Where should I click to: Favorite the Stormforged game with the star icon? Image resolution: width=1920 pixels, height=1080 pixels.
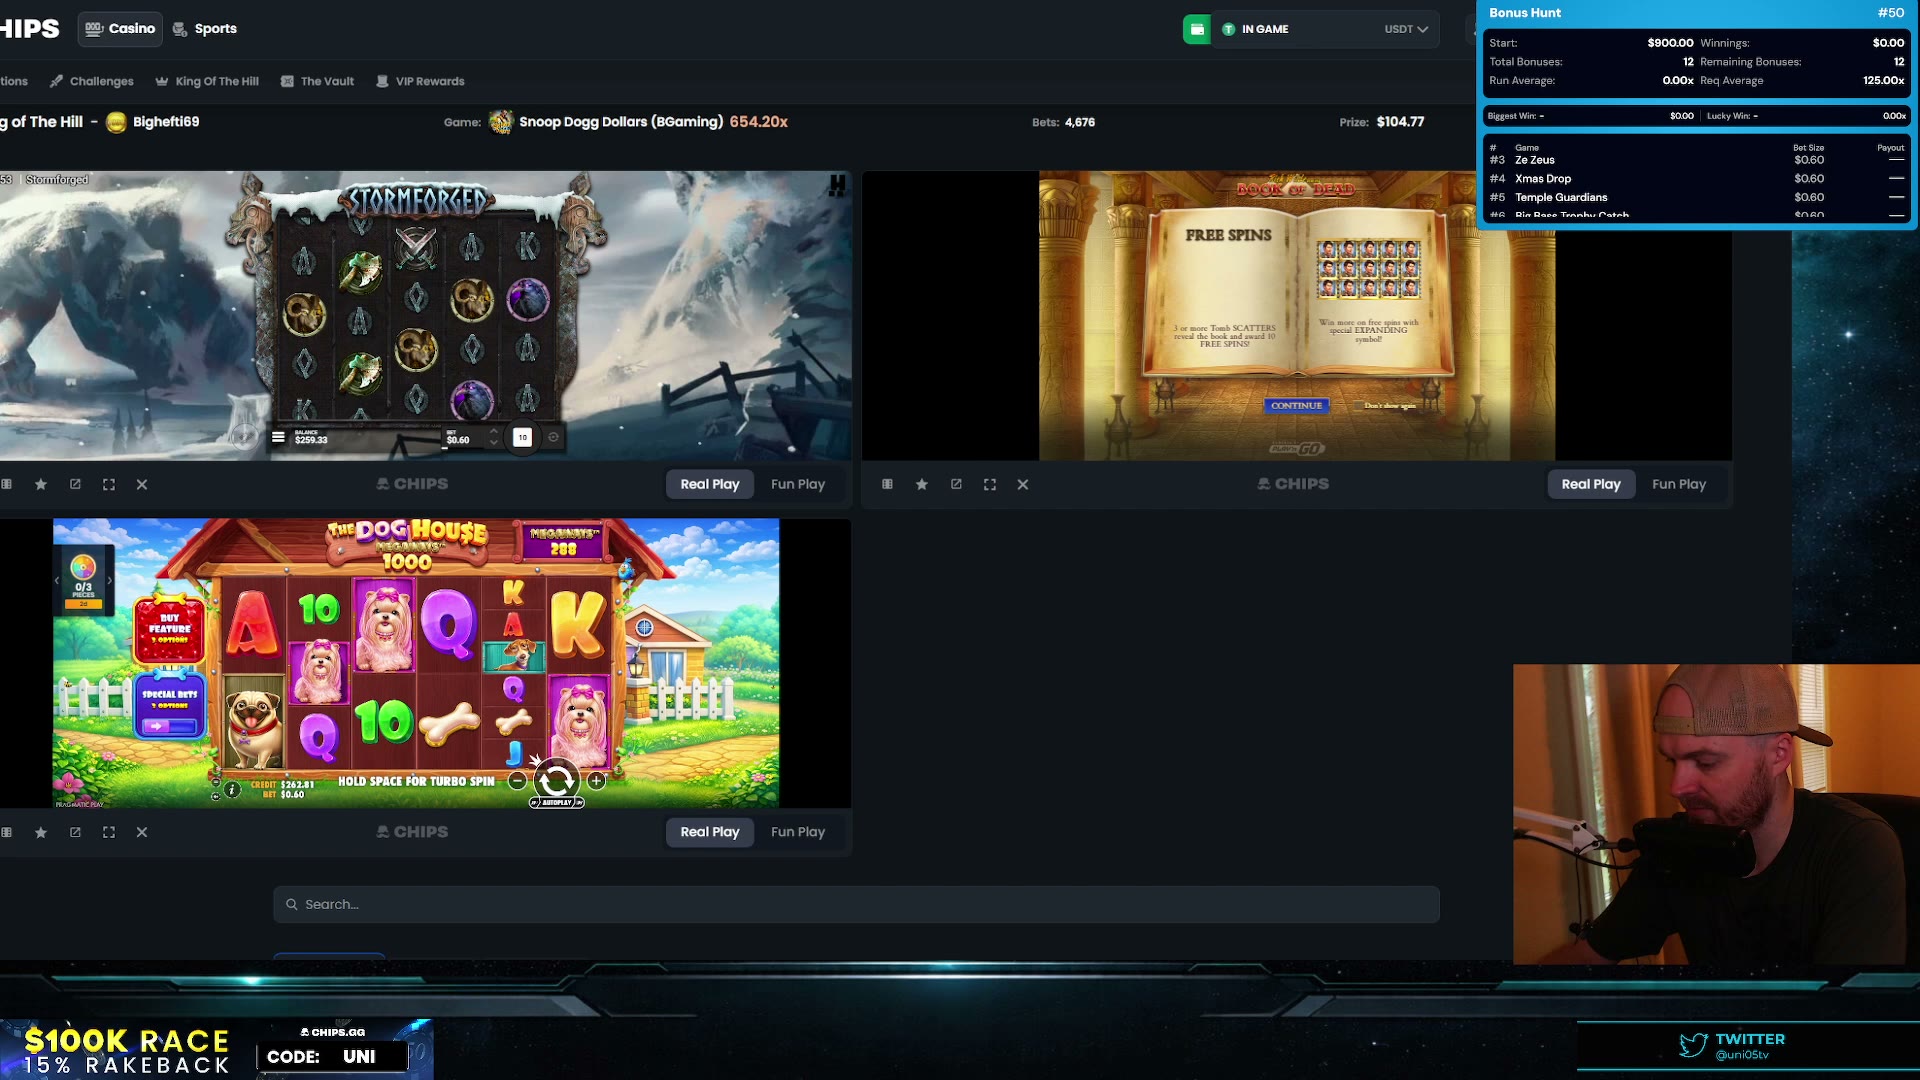[x=41, y=484]
